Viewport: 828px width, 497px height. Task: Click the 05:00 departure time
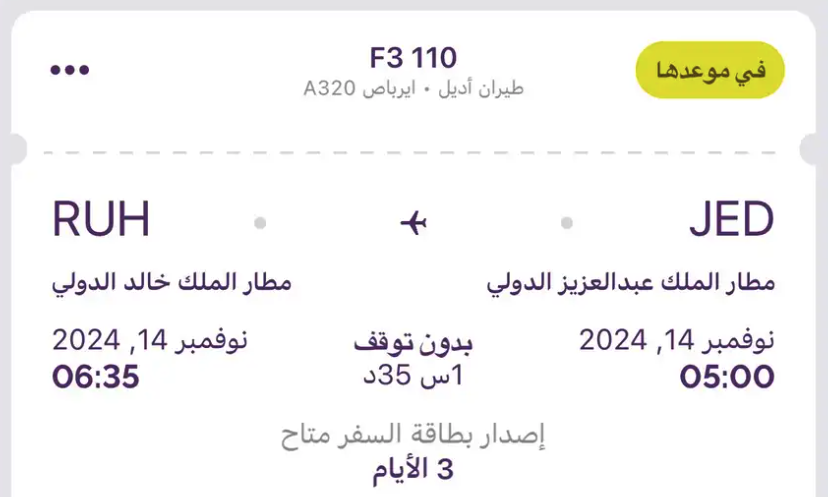[x=727, y=378]
